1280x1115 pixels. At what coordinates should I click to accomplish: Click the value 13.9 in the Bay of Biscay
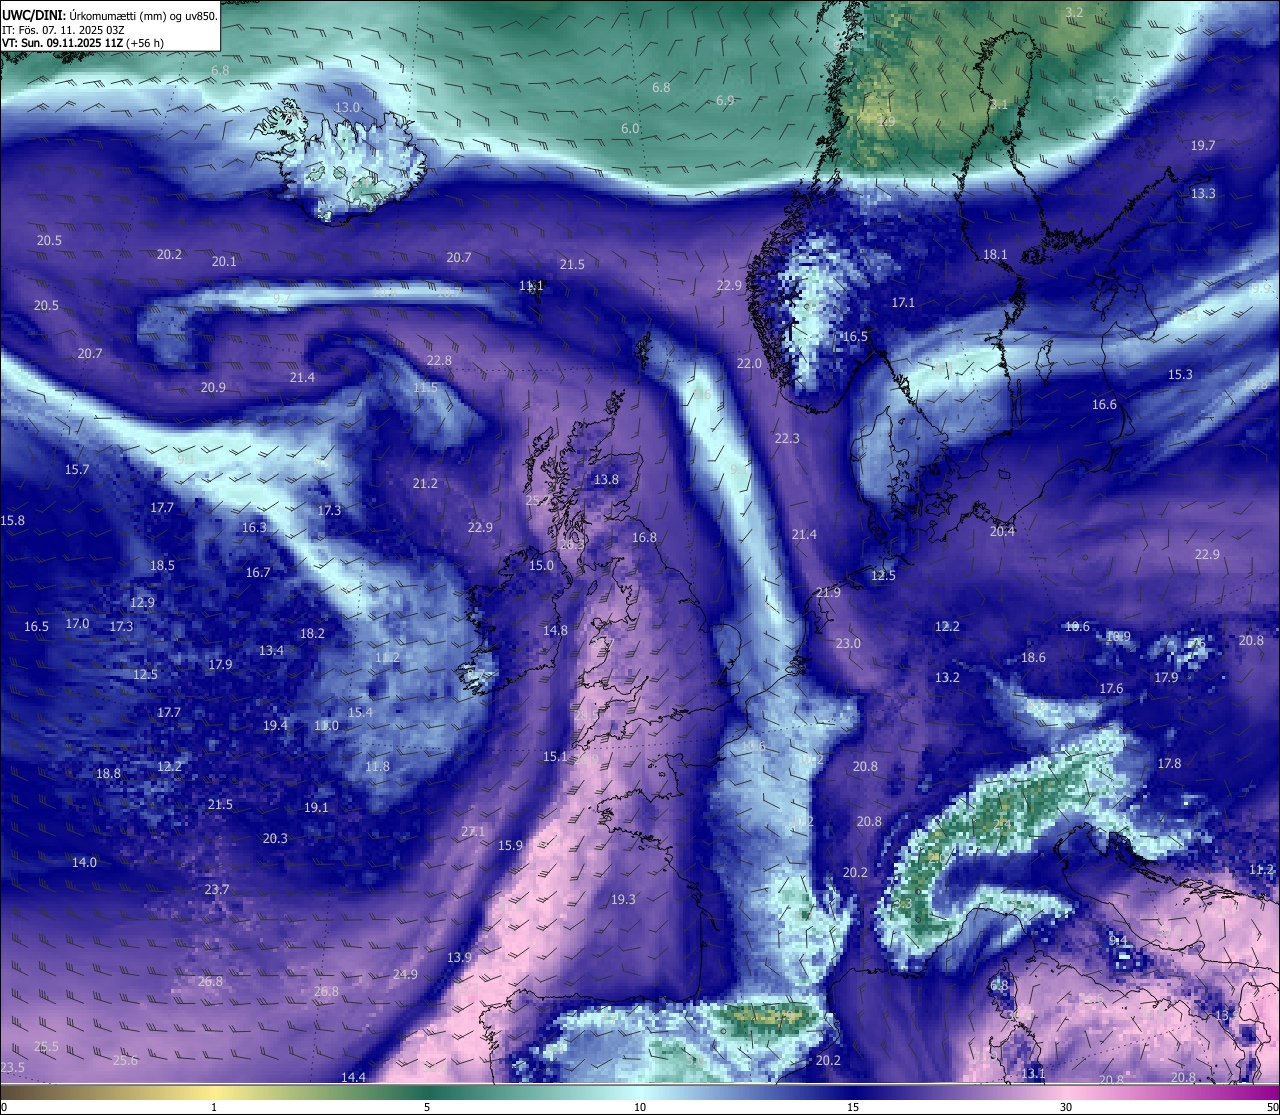(459, 957)
